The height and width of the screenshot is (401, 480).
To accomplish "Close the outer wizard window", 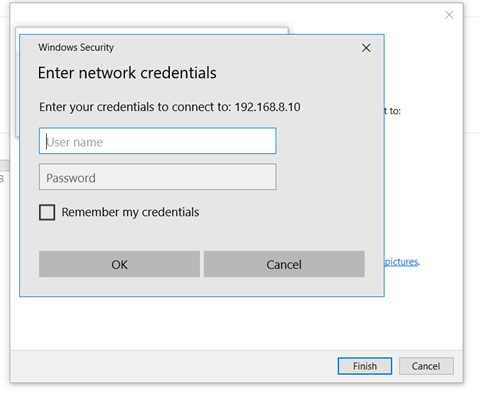I will tap(449, 15).
